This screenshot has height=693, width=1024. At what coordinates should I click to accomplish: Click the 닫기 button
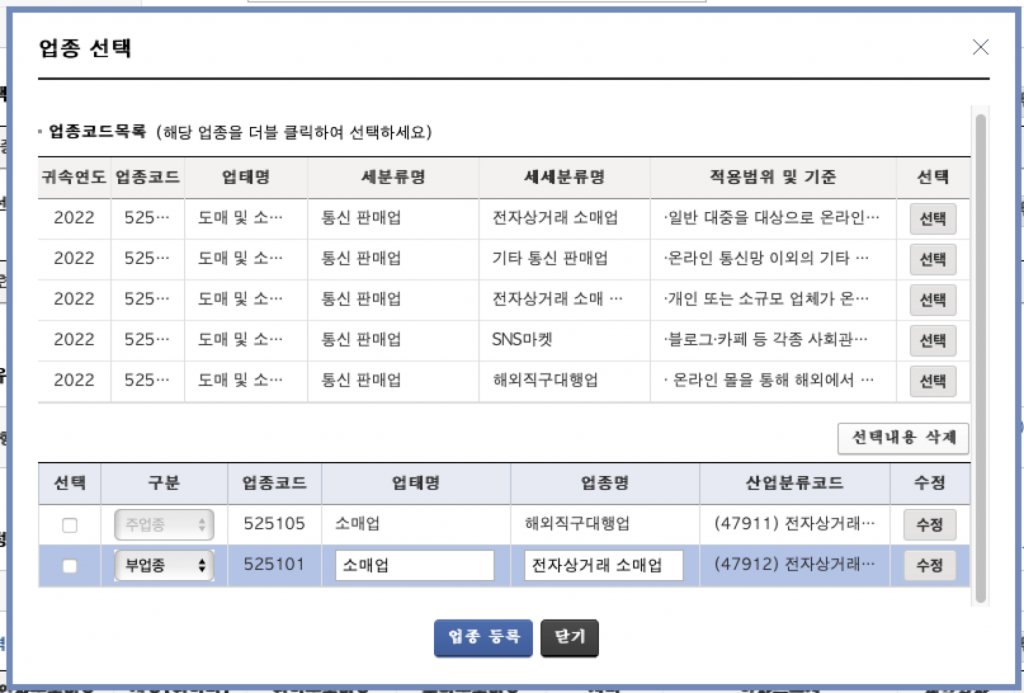point(569,637)
